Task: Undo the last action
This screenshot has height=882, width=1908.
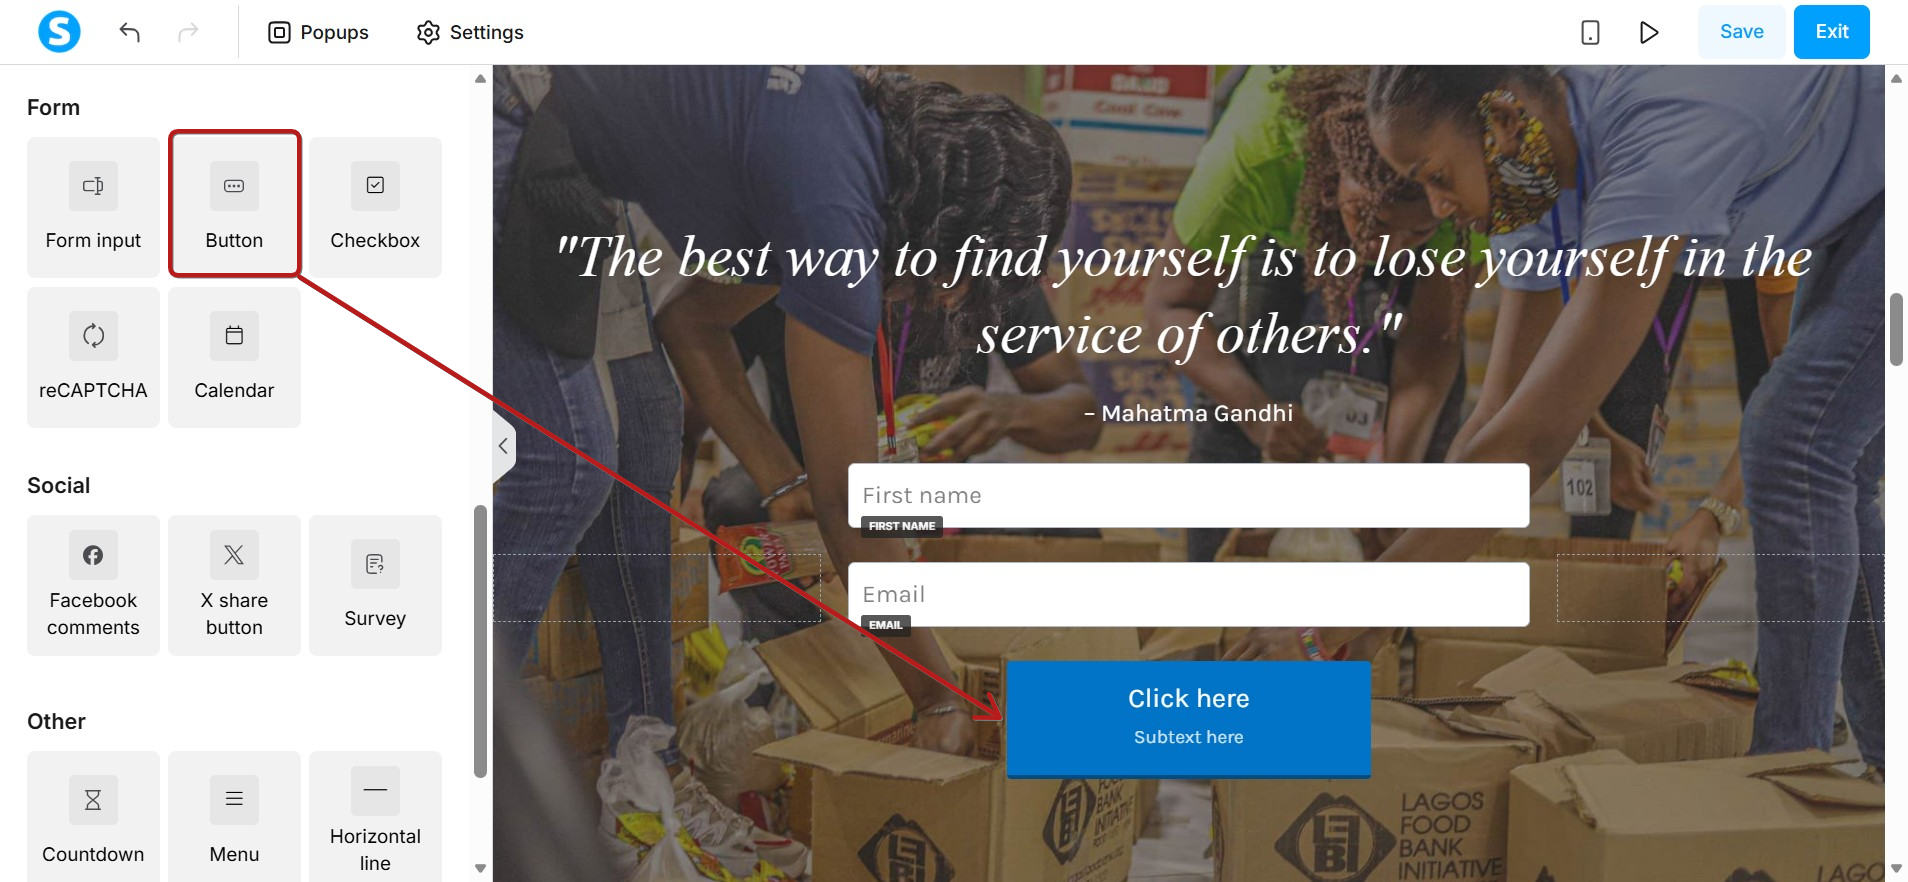Action: (x=129, y=32)
